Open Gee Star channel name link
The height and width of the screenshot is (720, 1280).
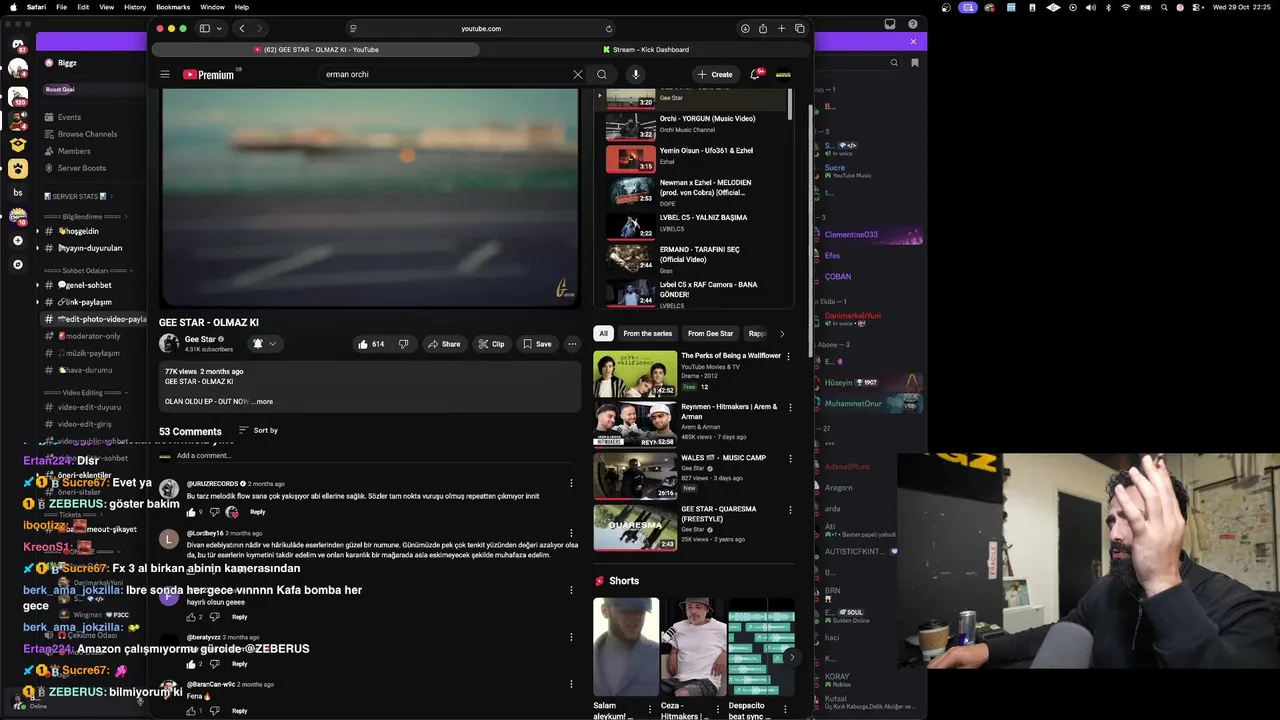pos(200,339)
